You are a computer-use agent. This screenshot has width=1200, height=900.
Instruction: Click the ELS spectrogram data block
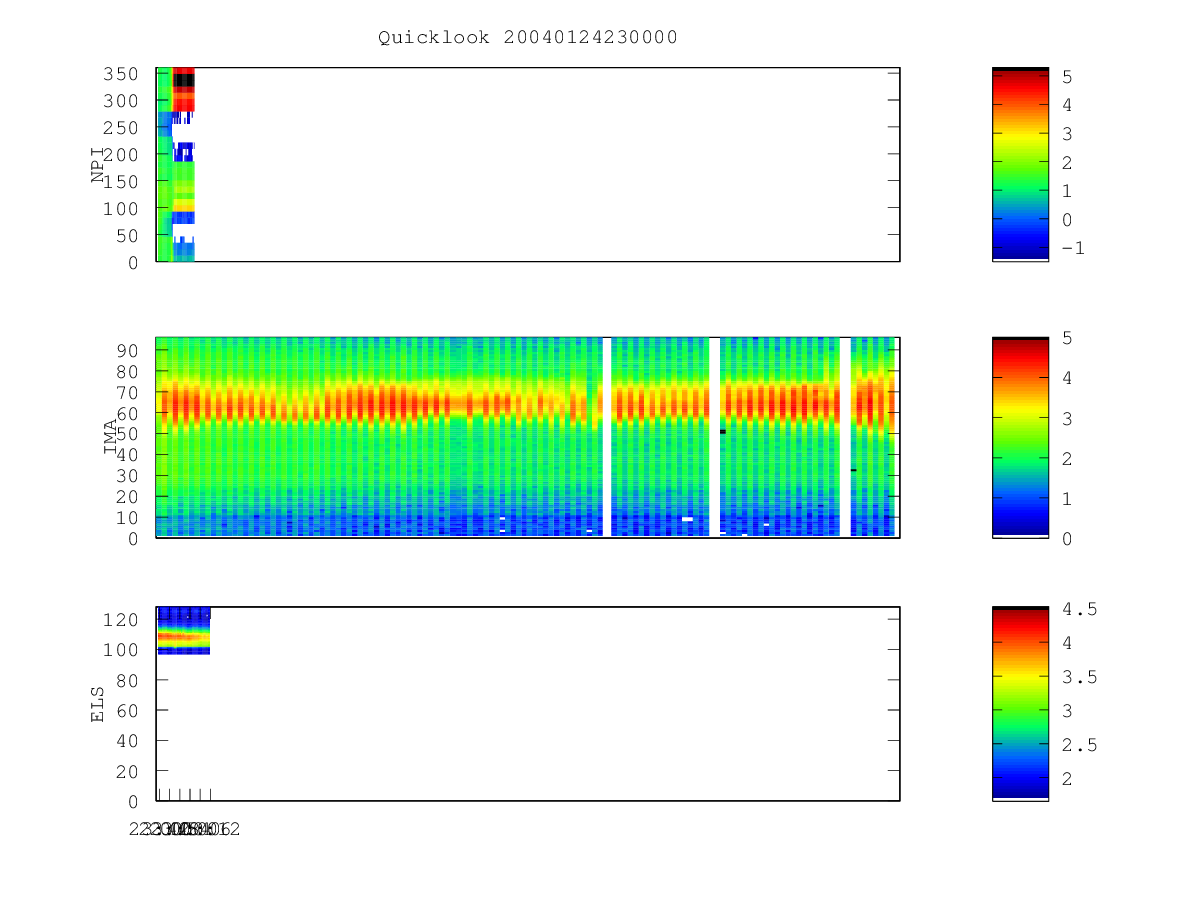point(183,631)
